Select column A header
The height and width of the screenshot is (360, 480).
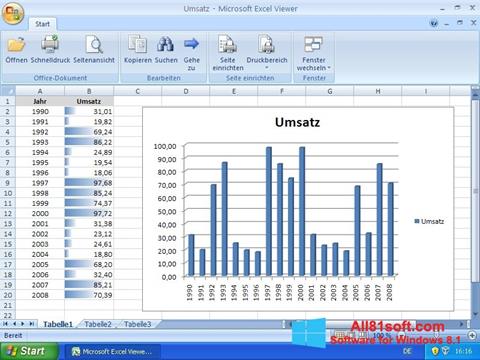[40, 91]
